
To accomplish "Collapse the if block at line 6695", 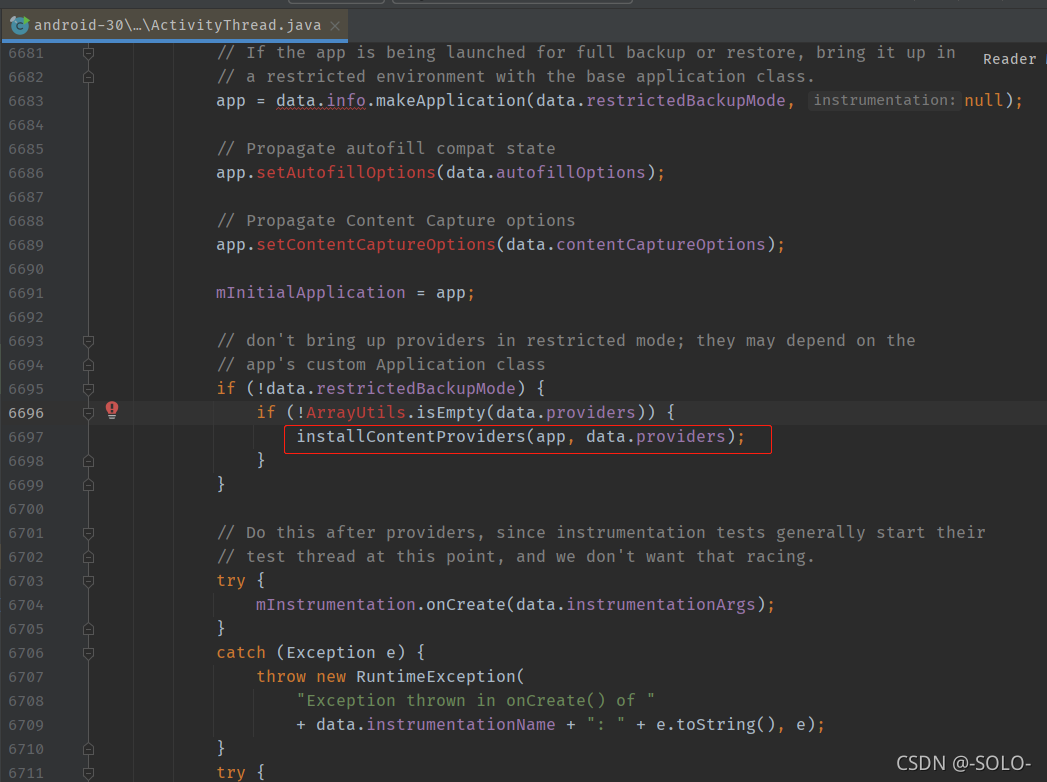I will [x=88, y=389].
